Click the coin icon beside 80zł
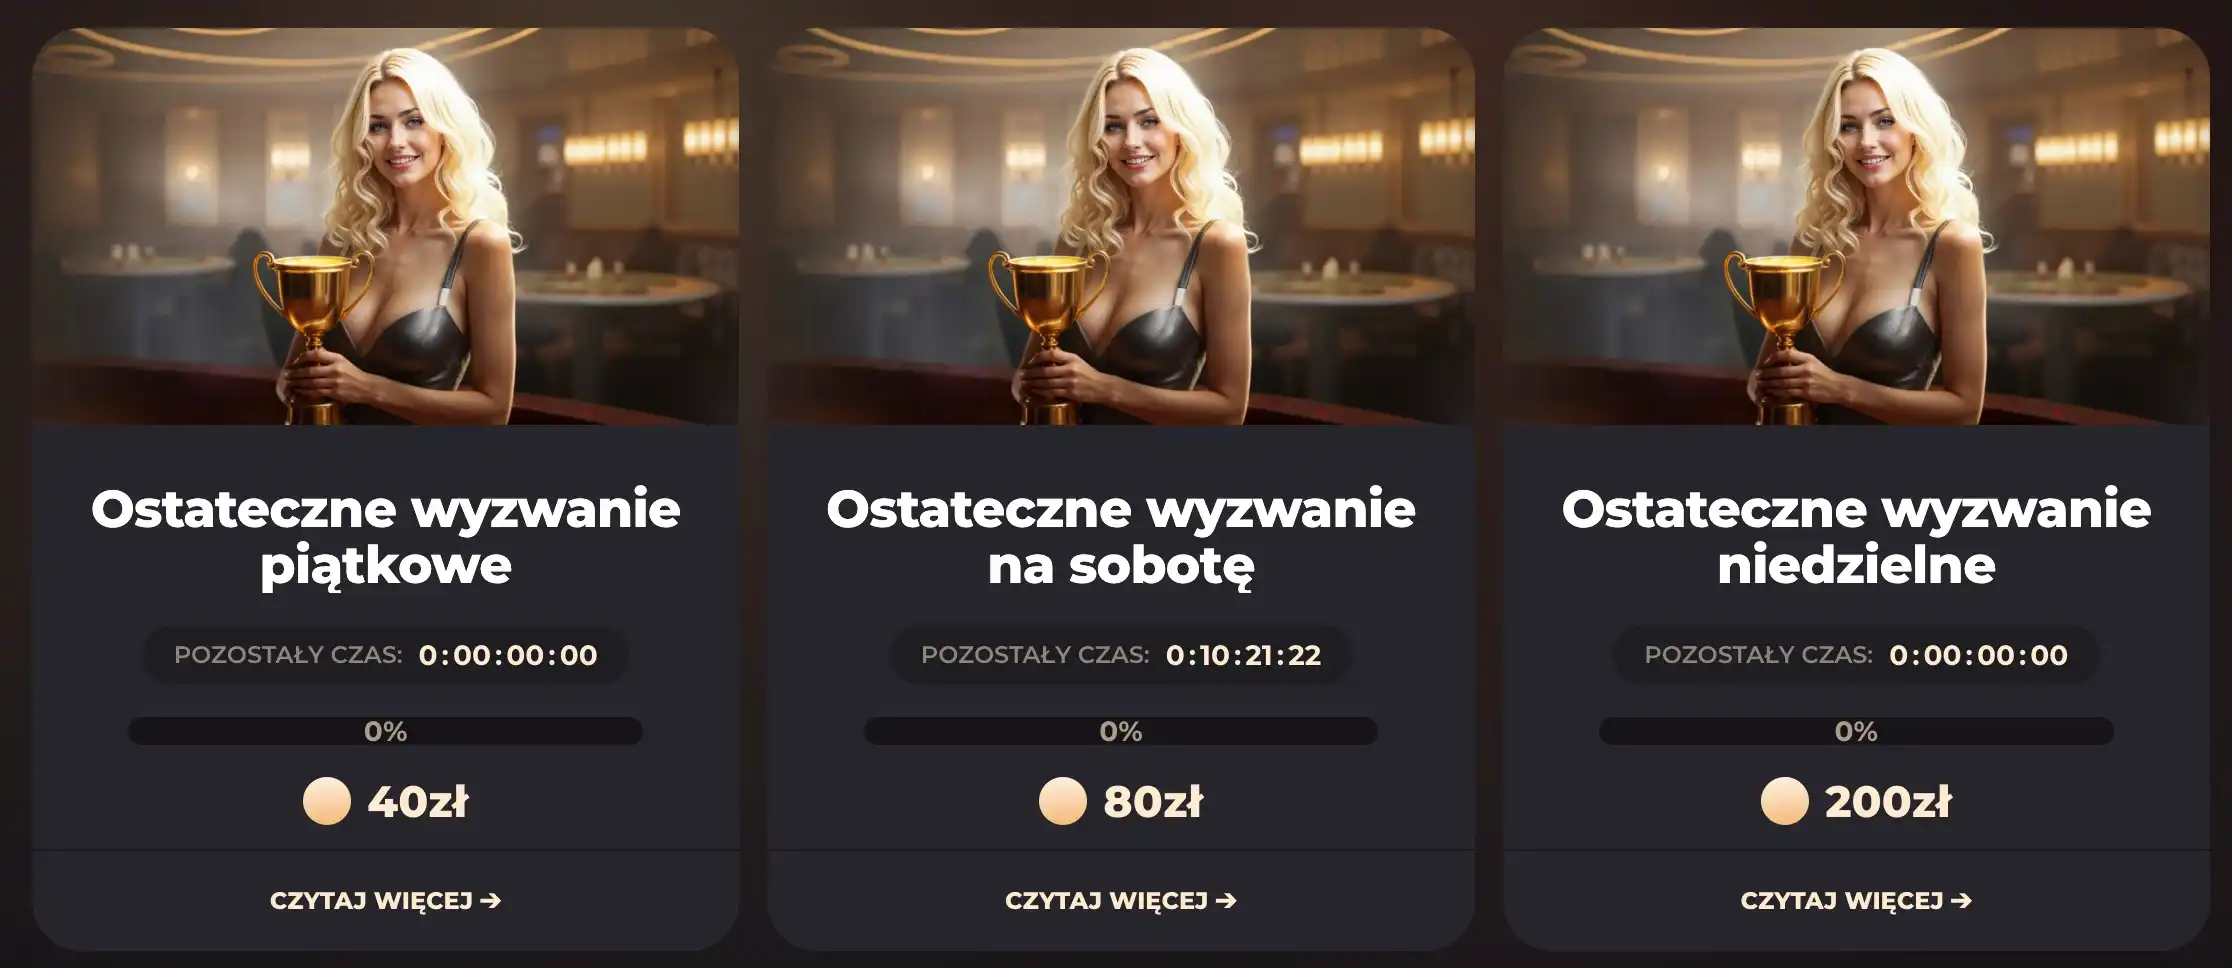Screen dimensions: 2232x968 pyautogui.click(x=1062, y=801)
